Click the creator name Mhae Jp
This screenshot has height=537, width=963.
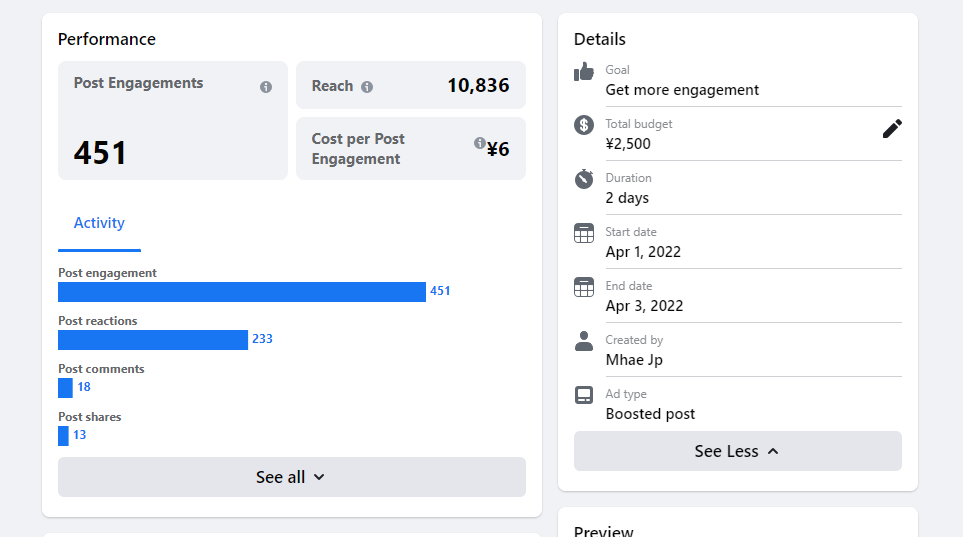point(634,360)
